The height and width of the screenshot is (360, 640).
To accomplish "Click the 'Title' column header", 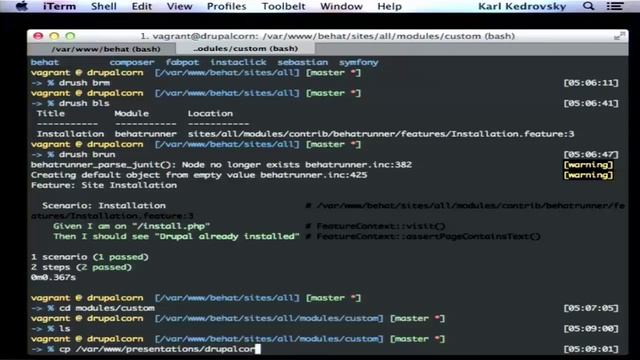I will (51, 113).
